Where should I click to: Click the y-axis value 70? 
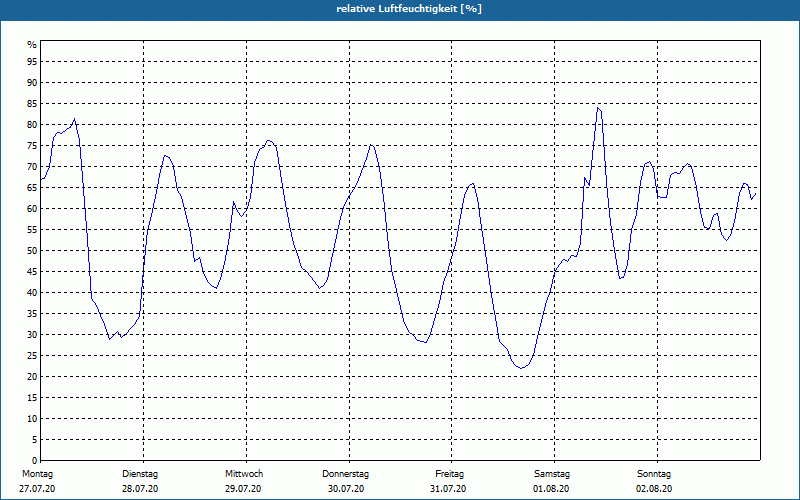tap(32, 166)
